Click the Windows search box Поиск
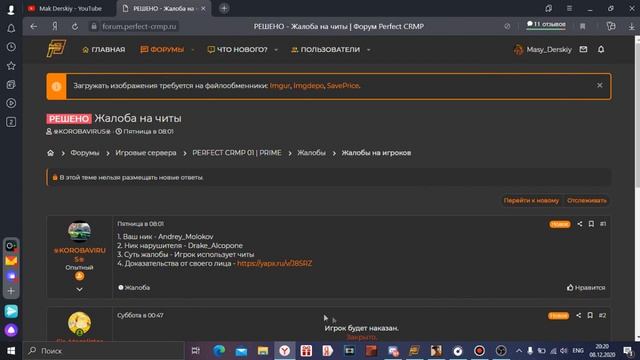The image size is (640, 360). [x=104, y=351]
